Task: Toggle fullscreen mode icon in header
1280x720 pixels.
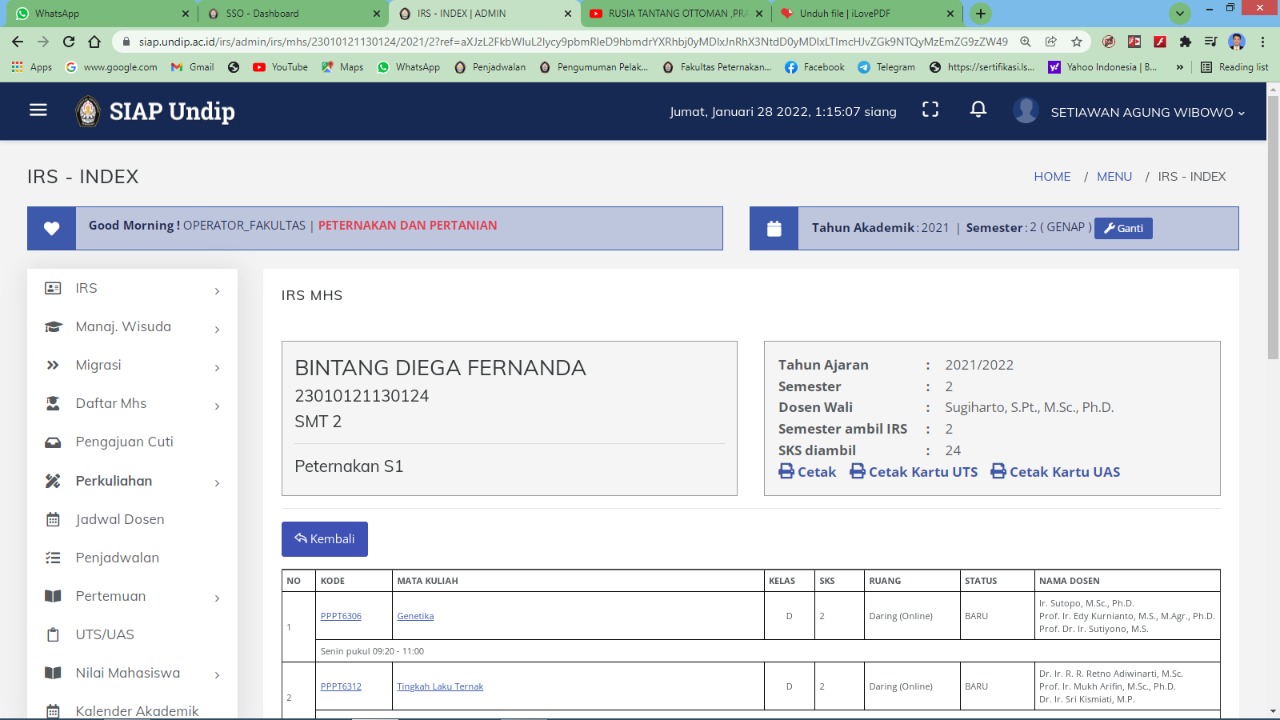Action: (930, 111)
